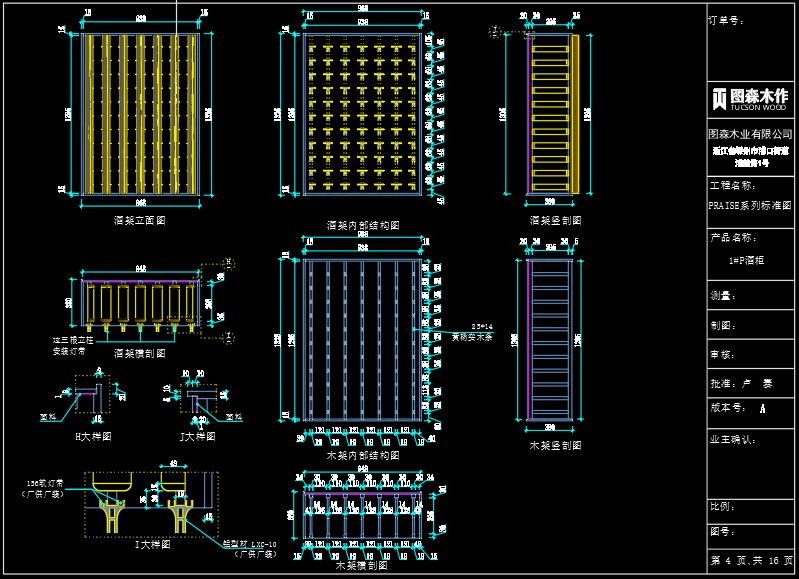Select the page number text 第4页 共16页
Viewport: 799px width, 579px height.
(751, 560)
